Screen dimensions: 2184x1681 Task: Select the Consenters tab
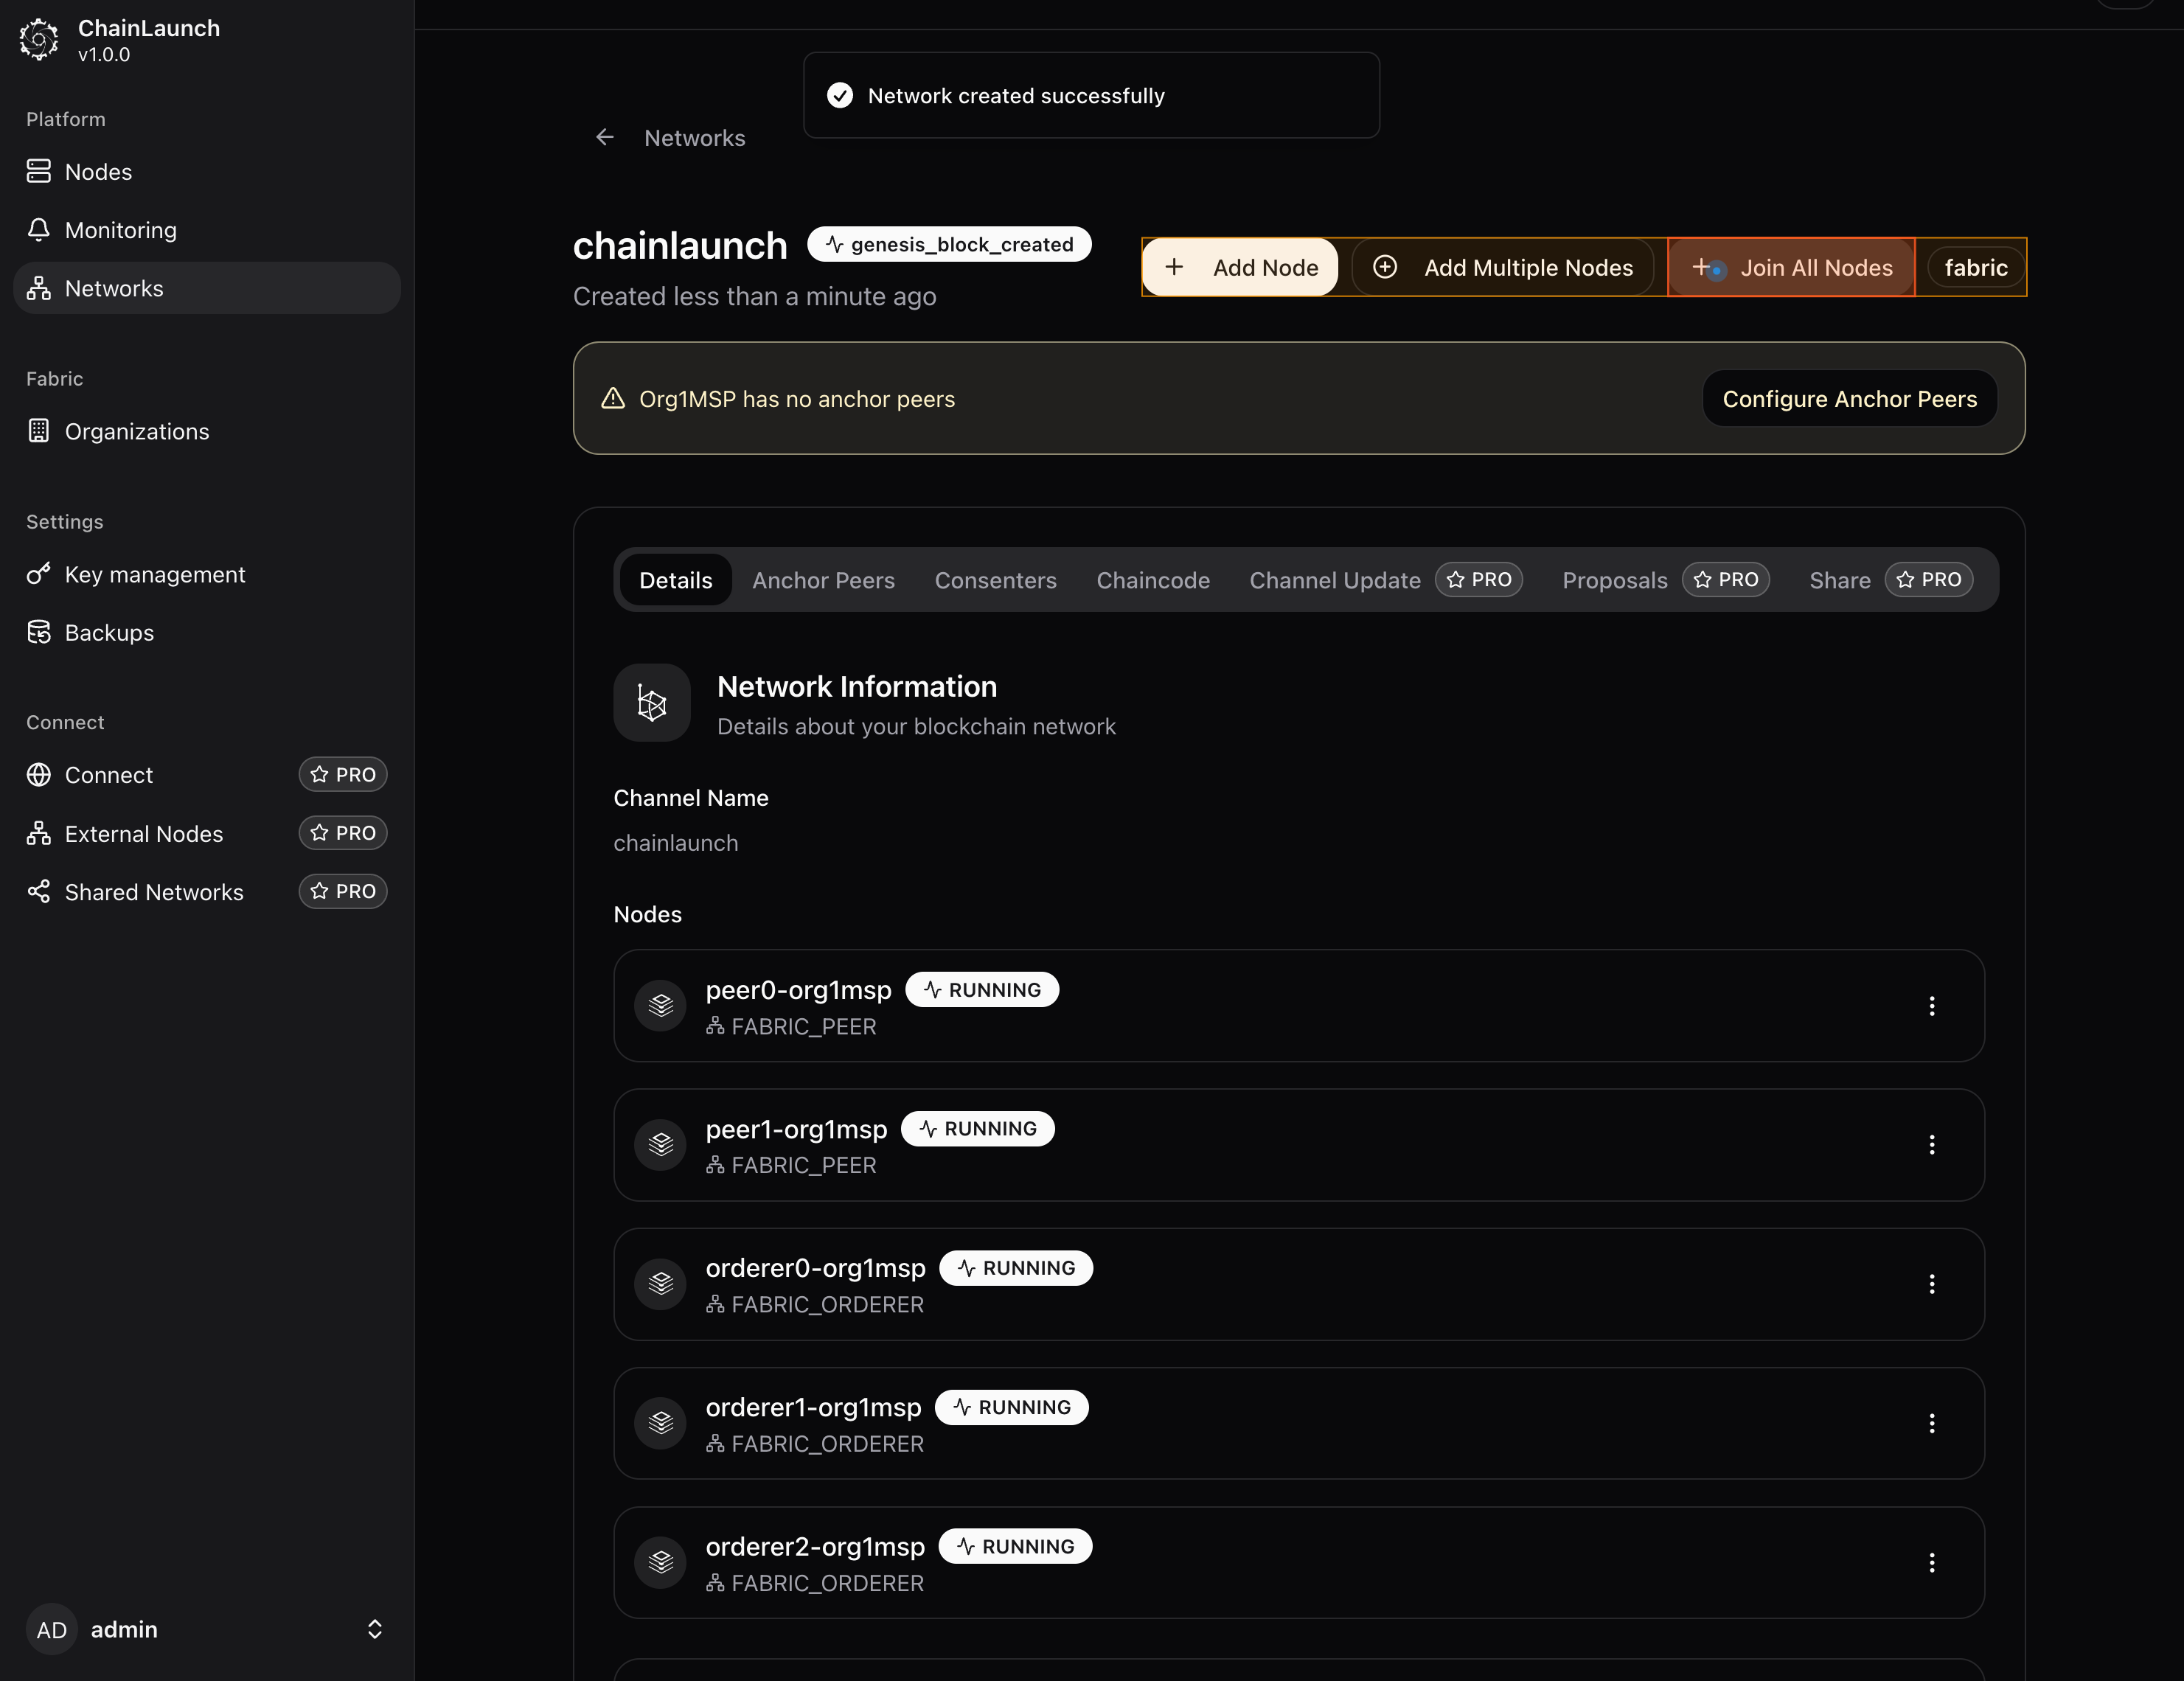[995, 580]
